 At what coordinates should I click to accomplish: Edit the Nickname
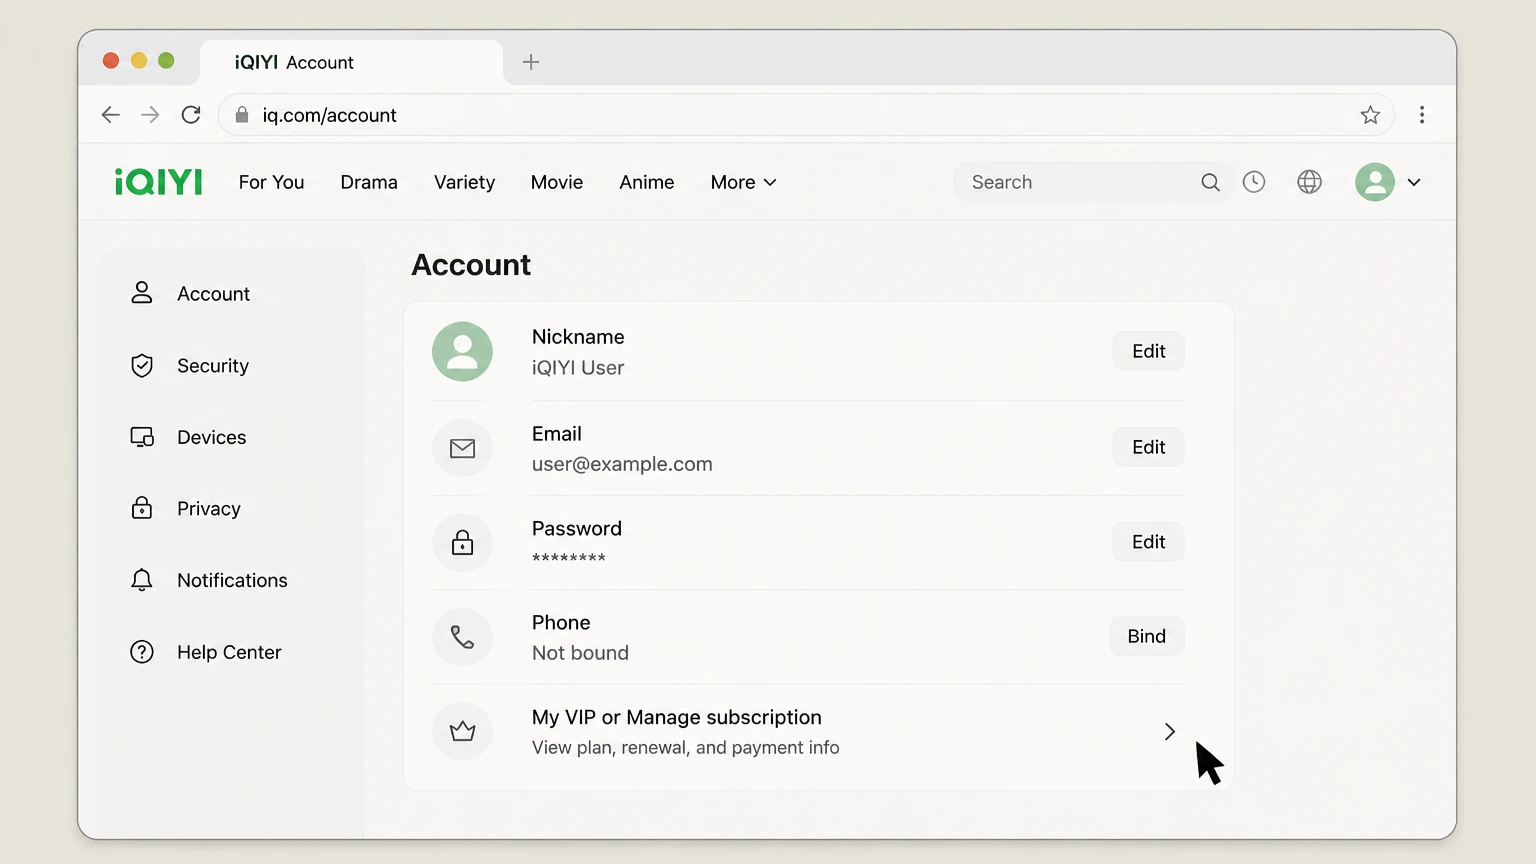click(x=1148, y=351)
